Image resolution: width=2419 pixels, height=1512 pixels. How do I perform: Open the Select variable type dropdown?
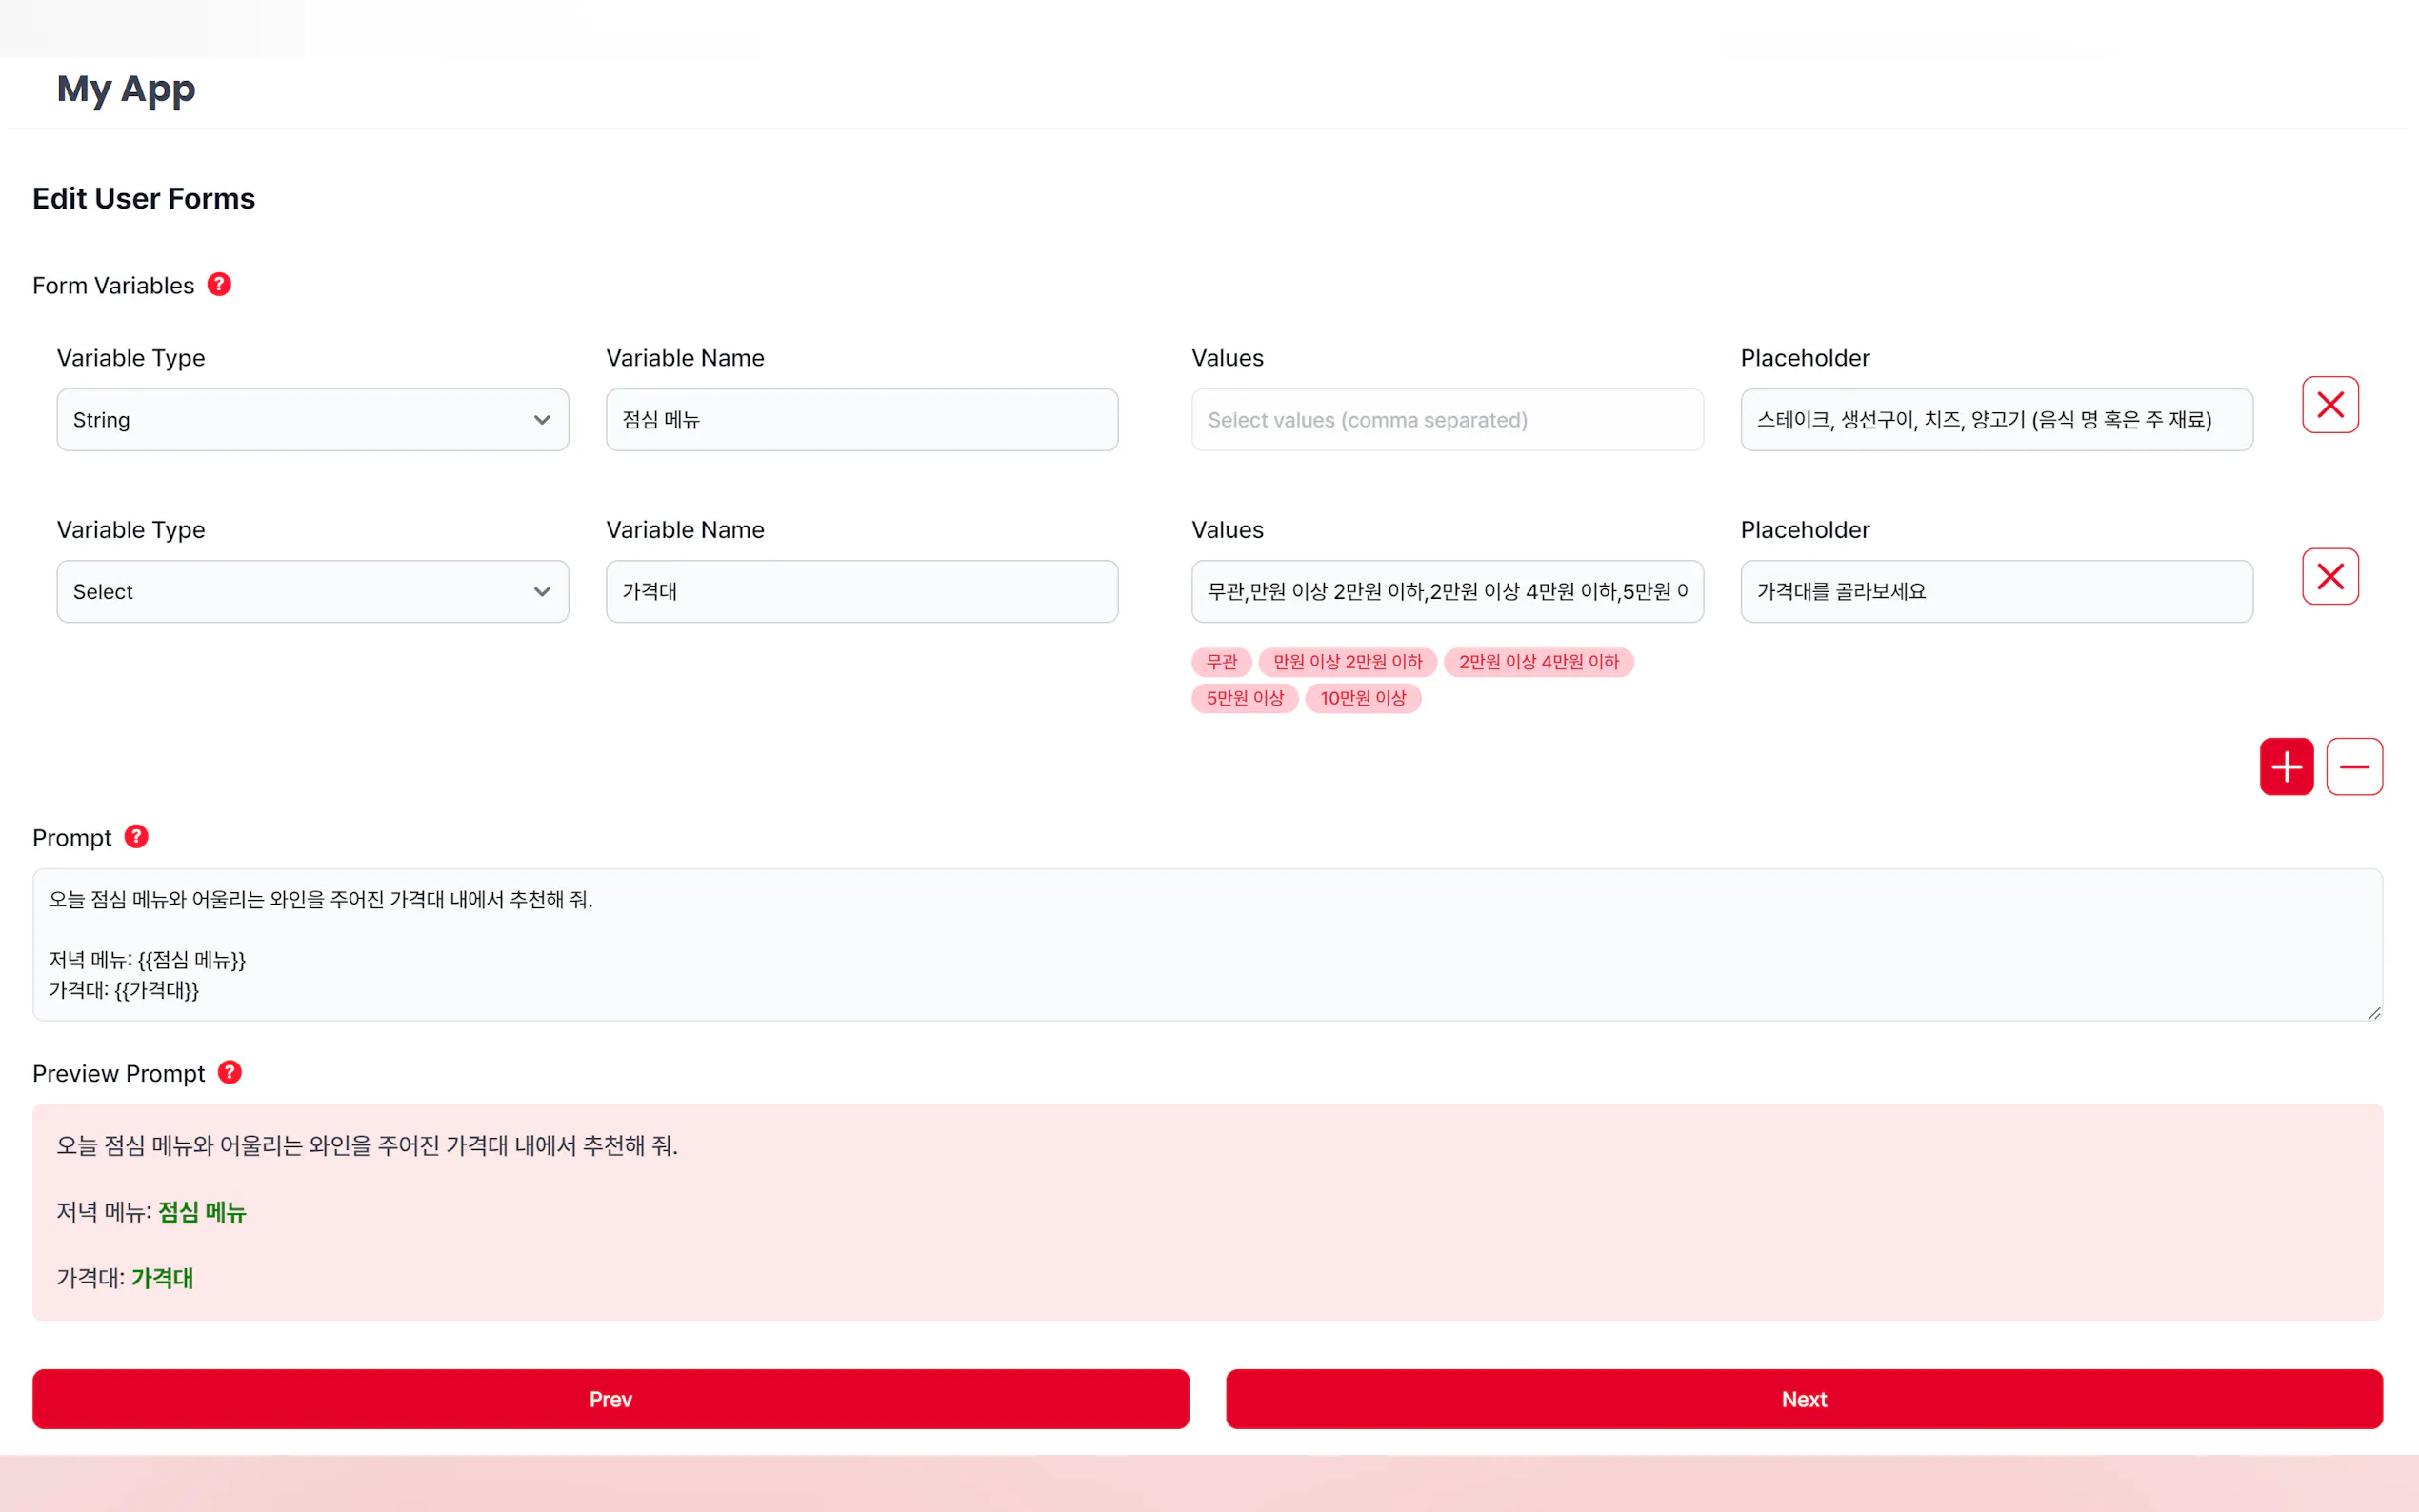[312, 592]
